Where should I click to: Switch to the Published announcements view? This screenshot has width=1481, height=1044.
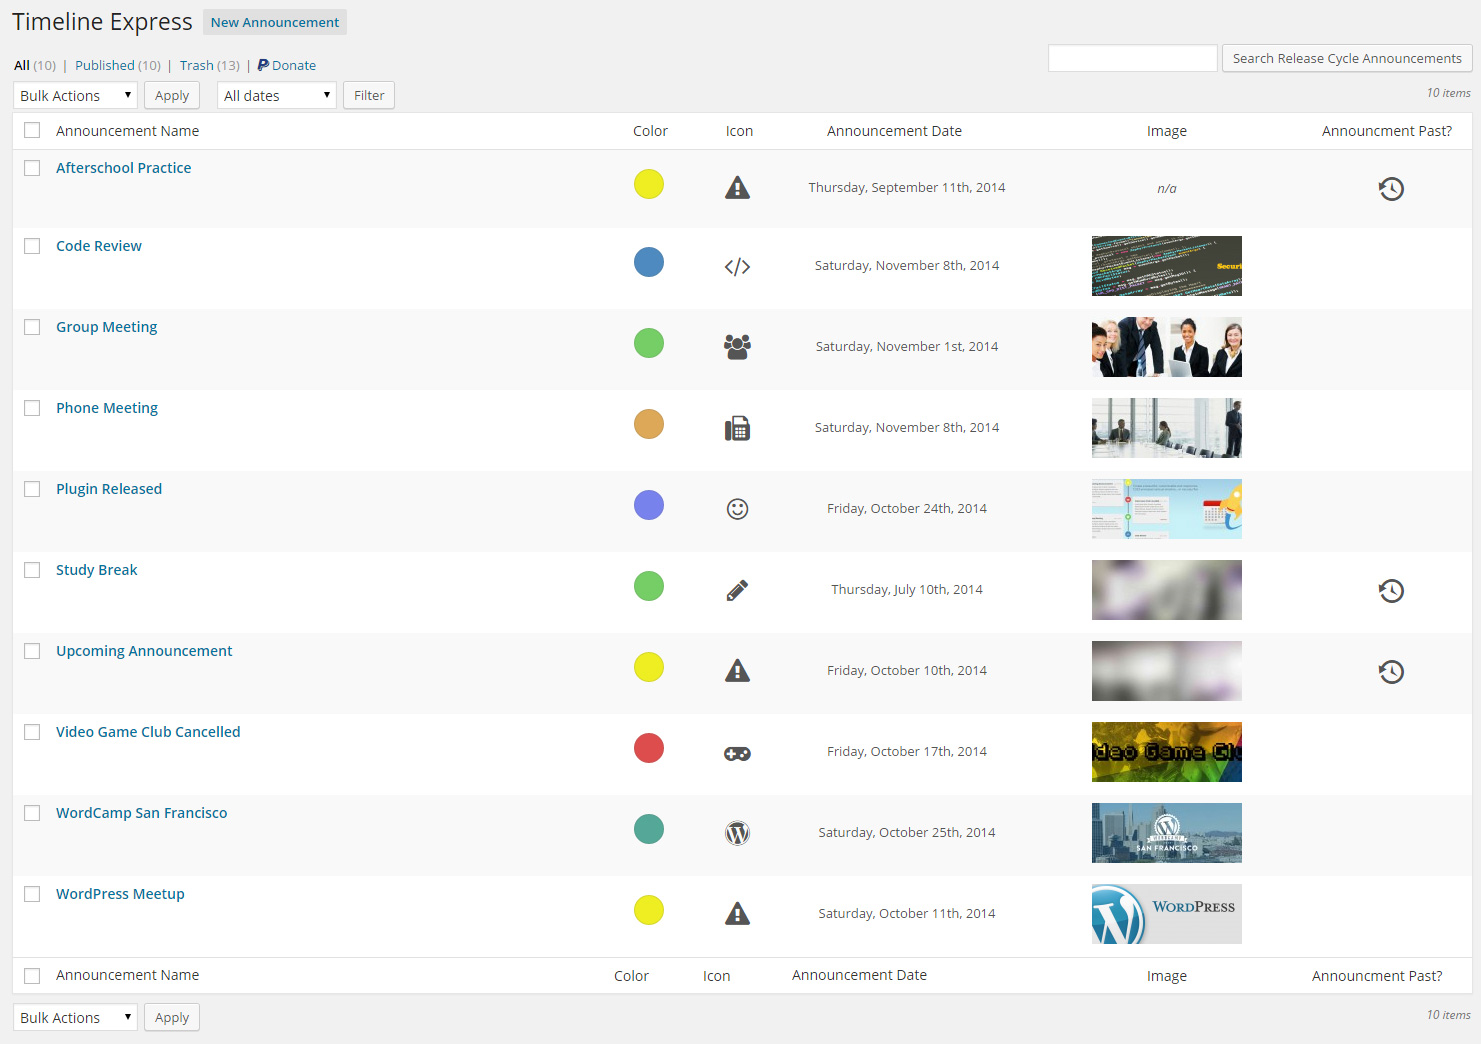[105, 66]
